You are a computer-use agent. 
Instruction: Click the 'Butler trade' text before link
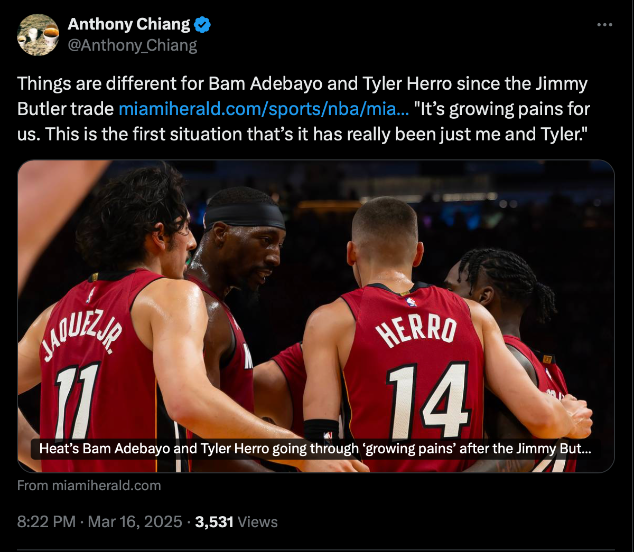tap(66, 109)
